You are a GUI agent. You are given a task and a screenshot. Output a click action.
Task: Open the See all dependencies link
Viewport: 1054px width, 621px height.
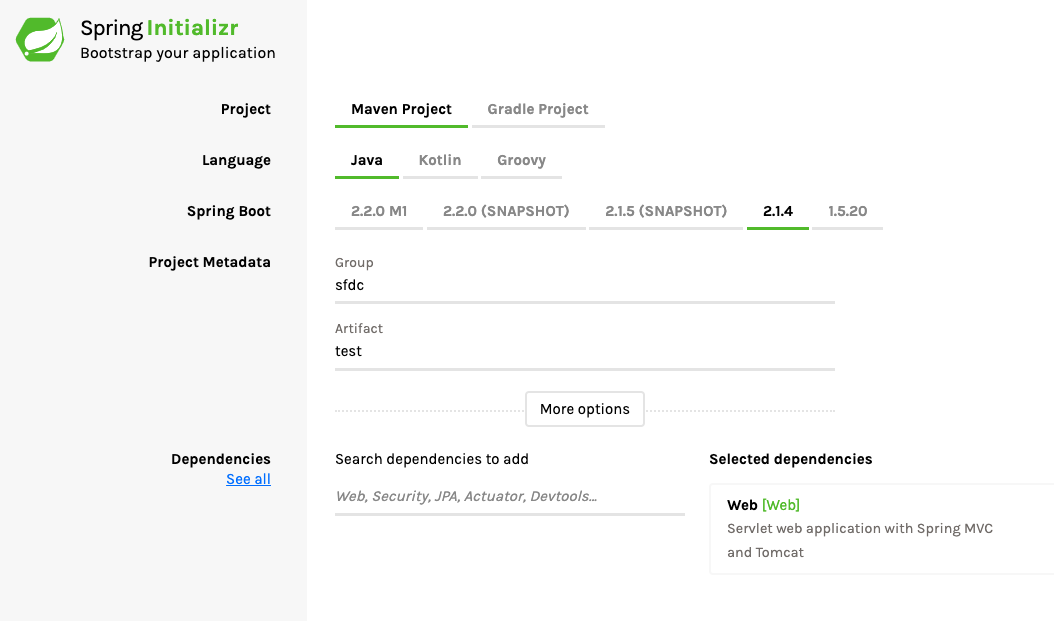[x=248, y=479]
